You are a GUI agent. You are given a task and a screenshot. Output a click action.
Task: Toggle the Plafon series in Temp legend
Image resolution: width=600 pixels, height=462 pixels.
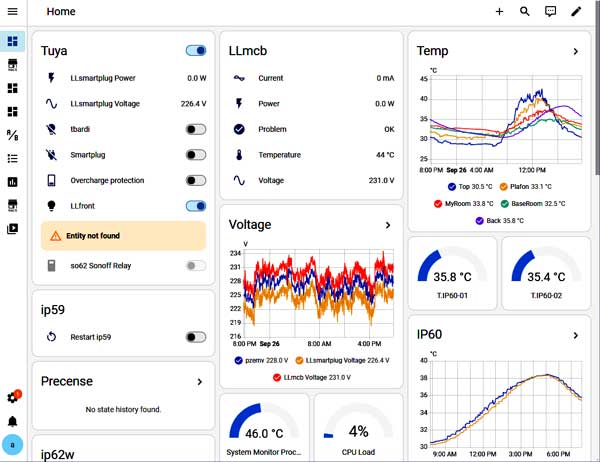pyautogui.click(x=526, y=186)
